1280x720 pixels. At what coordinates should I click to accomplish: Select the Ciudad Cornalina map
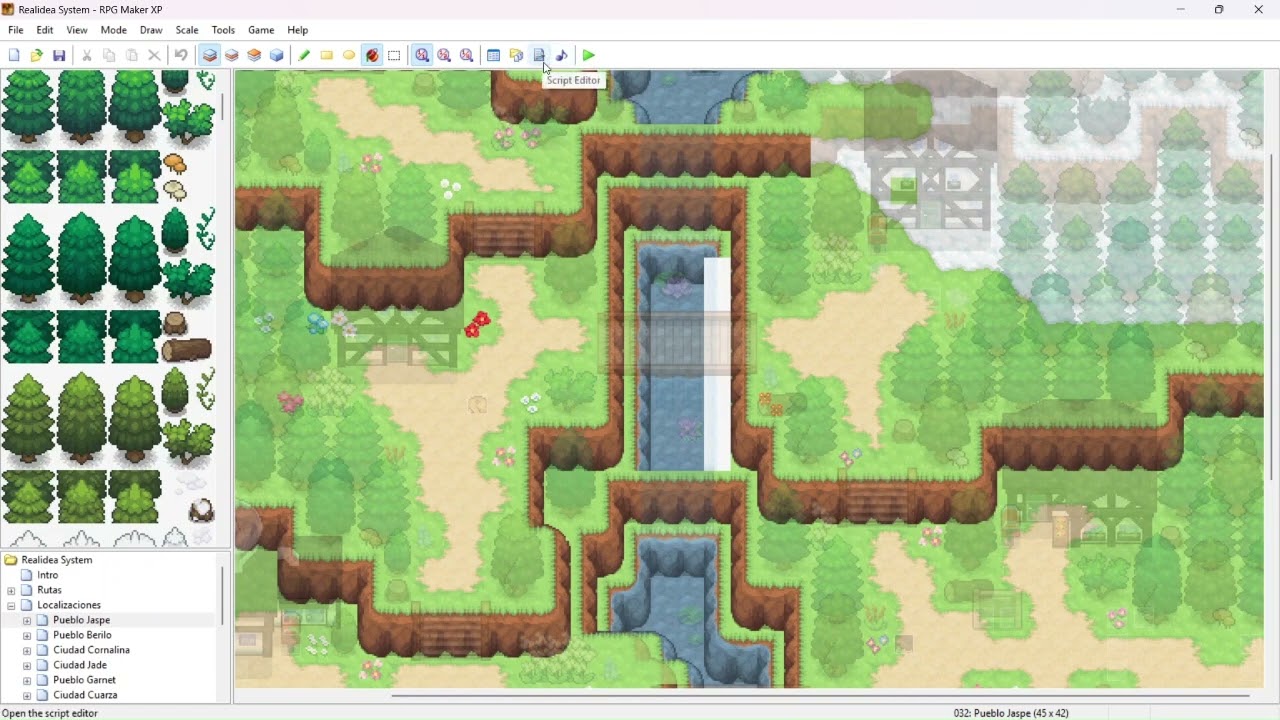coord(91,650)
